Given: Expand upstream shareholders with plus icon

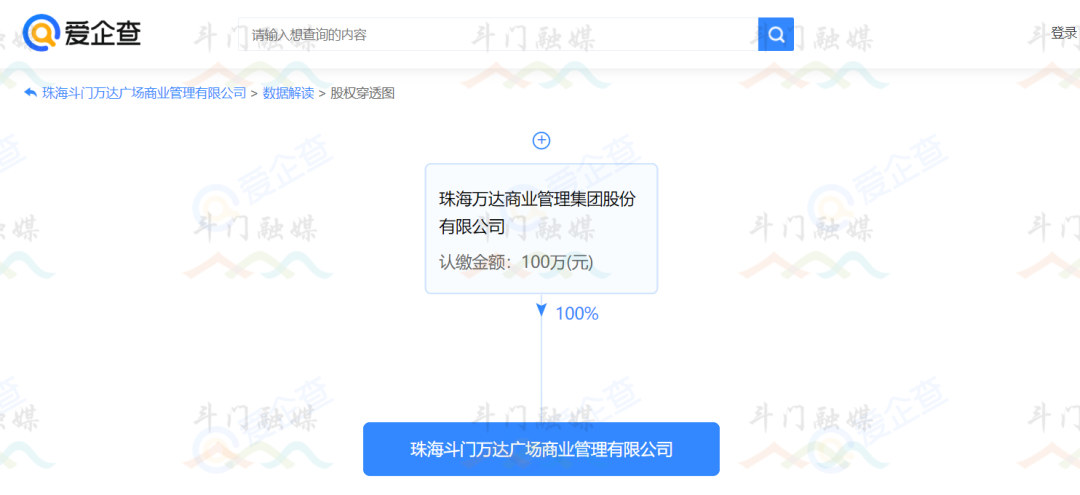Looking at the screenshot, I should point(541,140).
